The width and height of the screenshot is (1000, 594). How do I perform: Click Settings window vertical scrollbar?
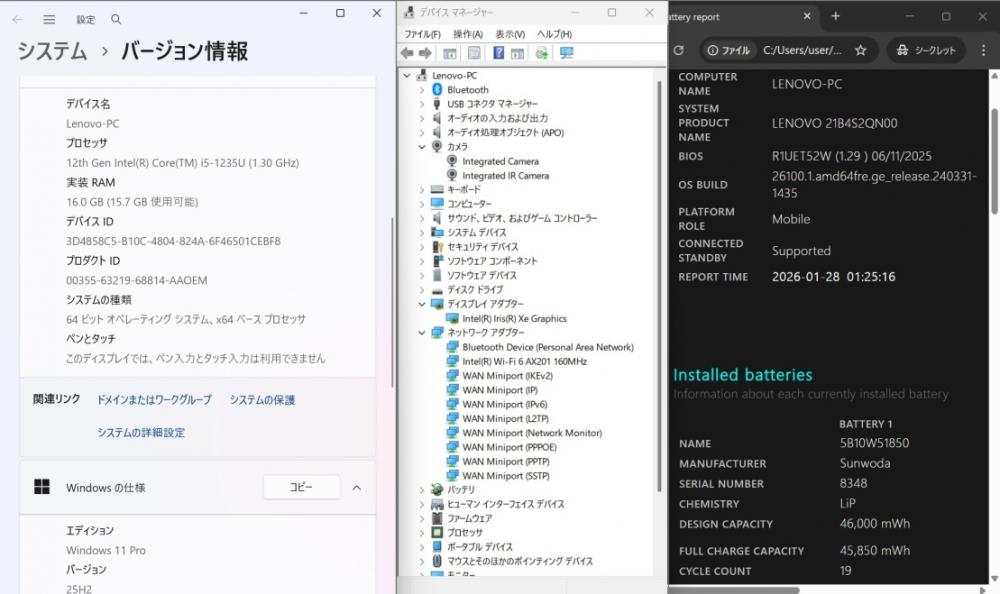[392, 302]
